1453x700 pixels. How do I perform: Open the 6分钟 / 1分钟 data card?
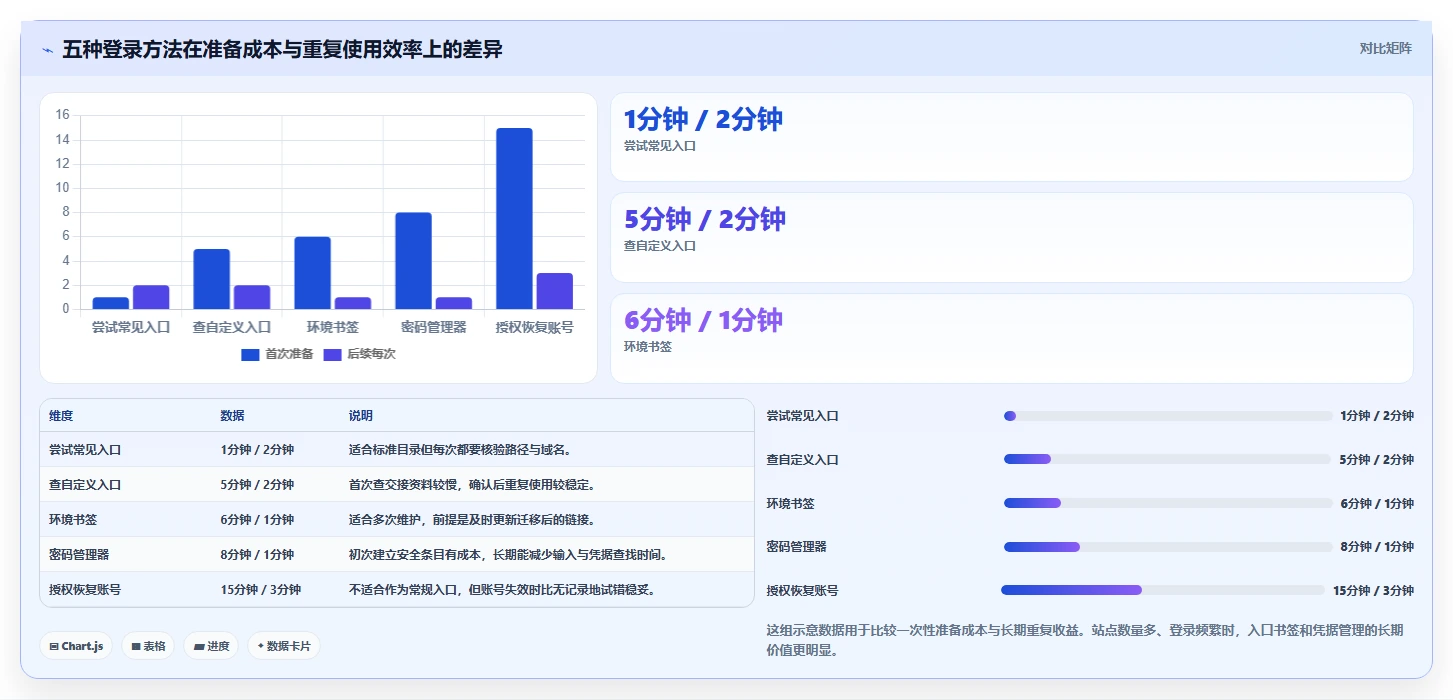click(1011, 338)
